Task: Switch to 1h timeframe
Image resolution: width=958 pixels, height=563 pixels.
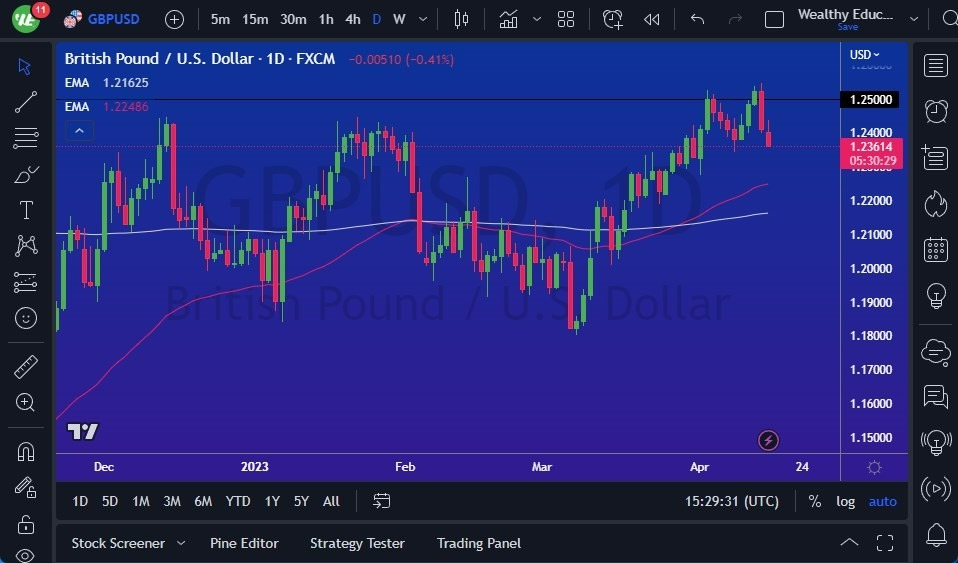Action: pyautogui.click(x=326, y=20)
